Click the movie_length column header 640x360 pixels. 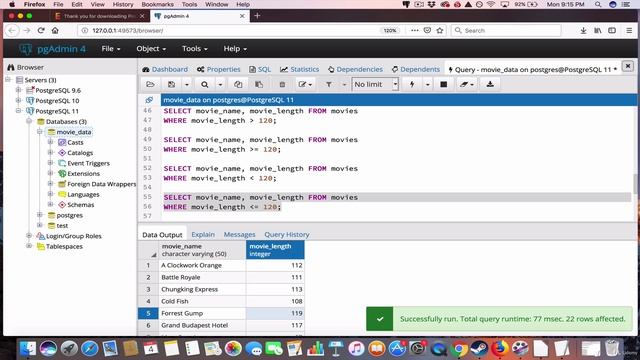[275, 250]
